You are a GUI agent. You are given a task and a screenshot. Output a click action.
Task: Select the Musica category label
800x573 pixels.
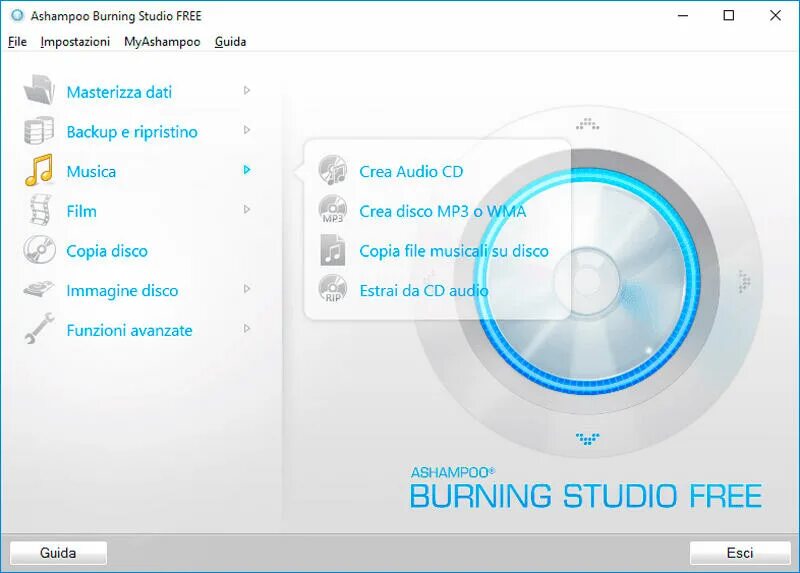pyautogui.click(x=91, y=171)
